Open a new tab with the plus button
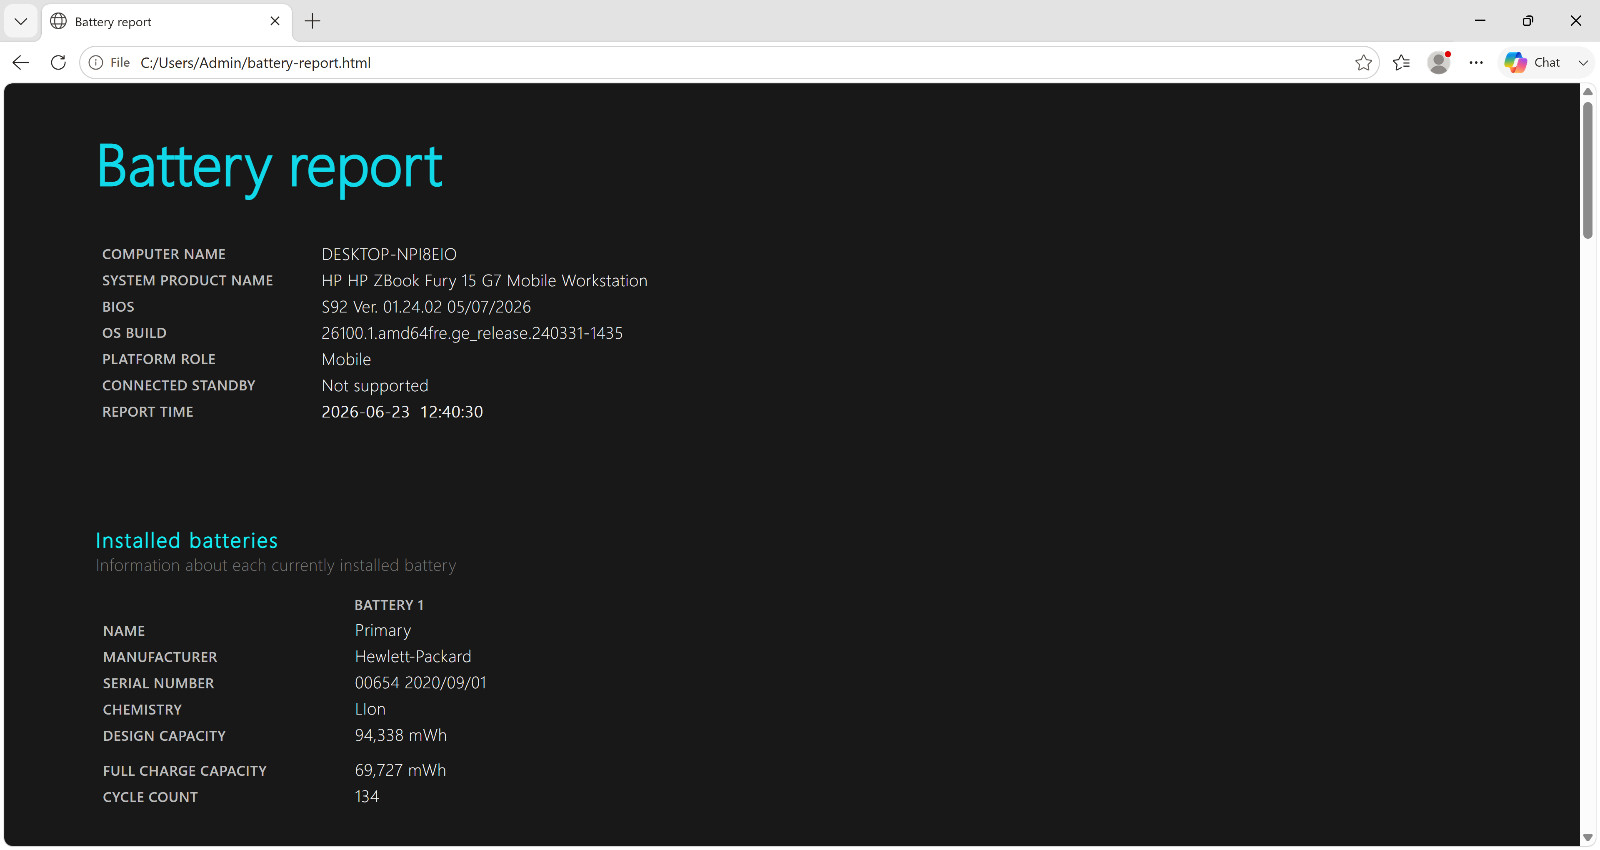This screenshot has height=850, width=1600. tap(313, 21)
